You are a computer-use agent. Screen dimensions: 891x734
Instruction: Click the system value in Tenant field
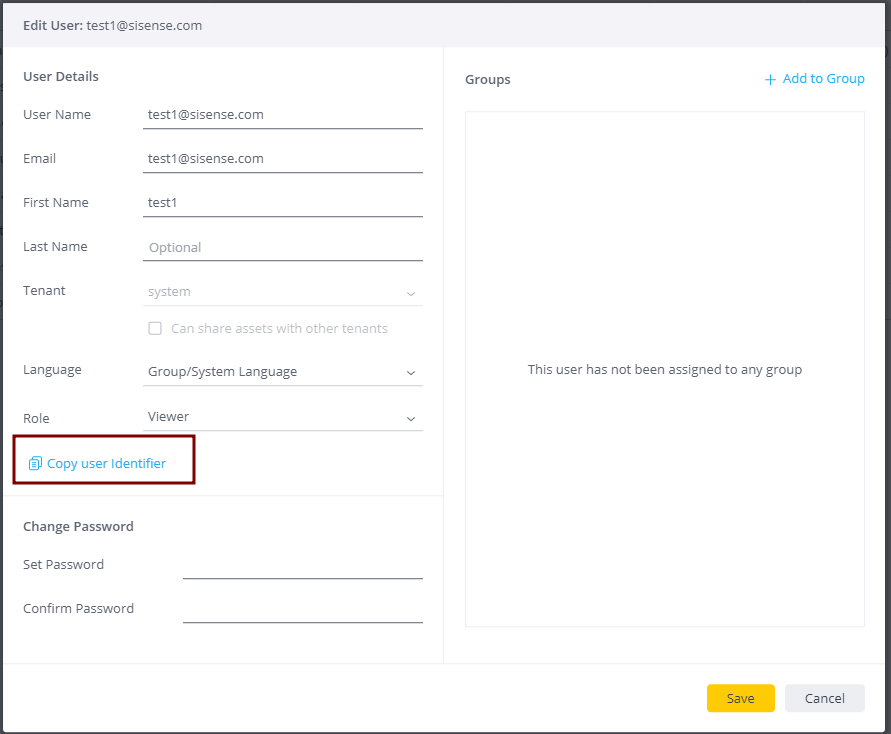[170, 292]
